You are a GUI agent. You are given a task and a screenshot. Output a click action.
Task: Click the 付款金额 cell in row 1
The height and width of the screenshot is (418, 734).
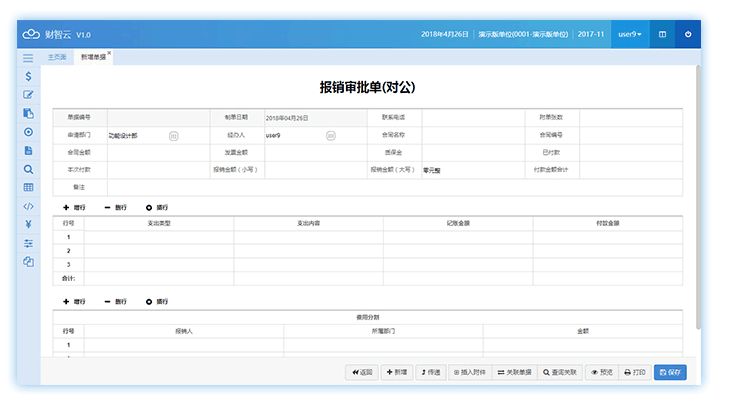pyautogui.click(x=608, y=237)
